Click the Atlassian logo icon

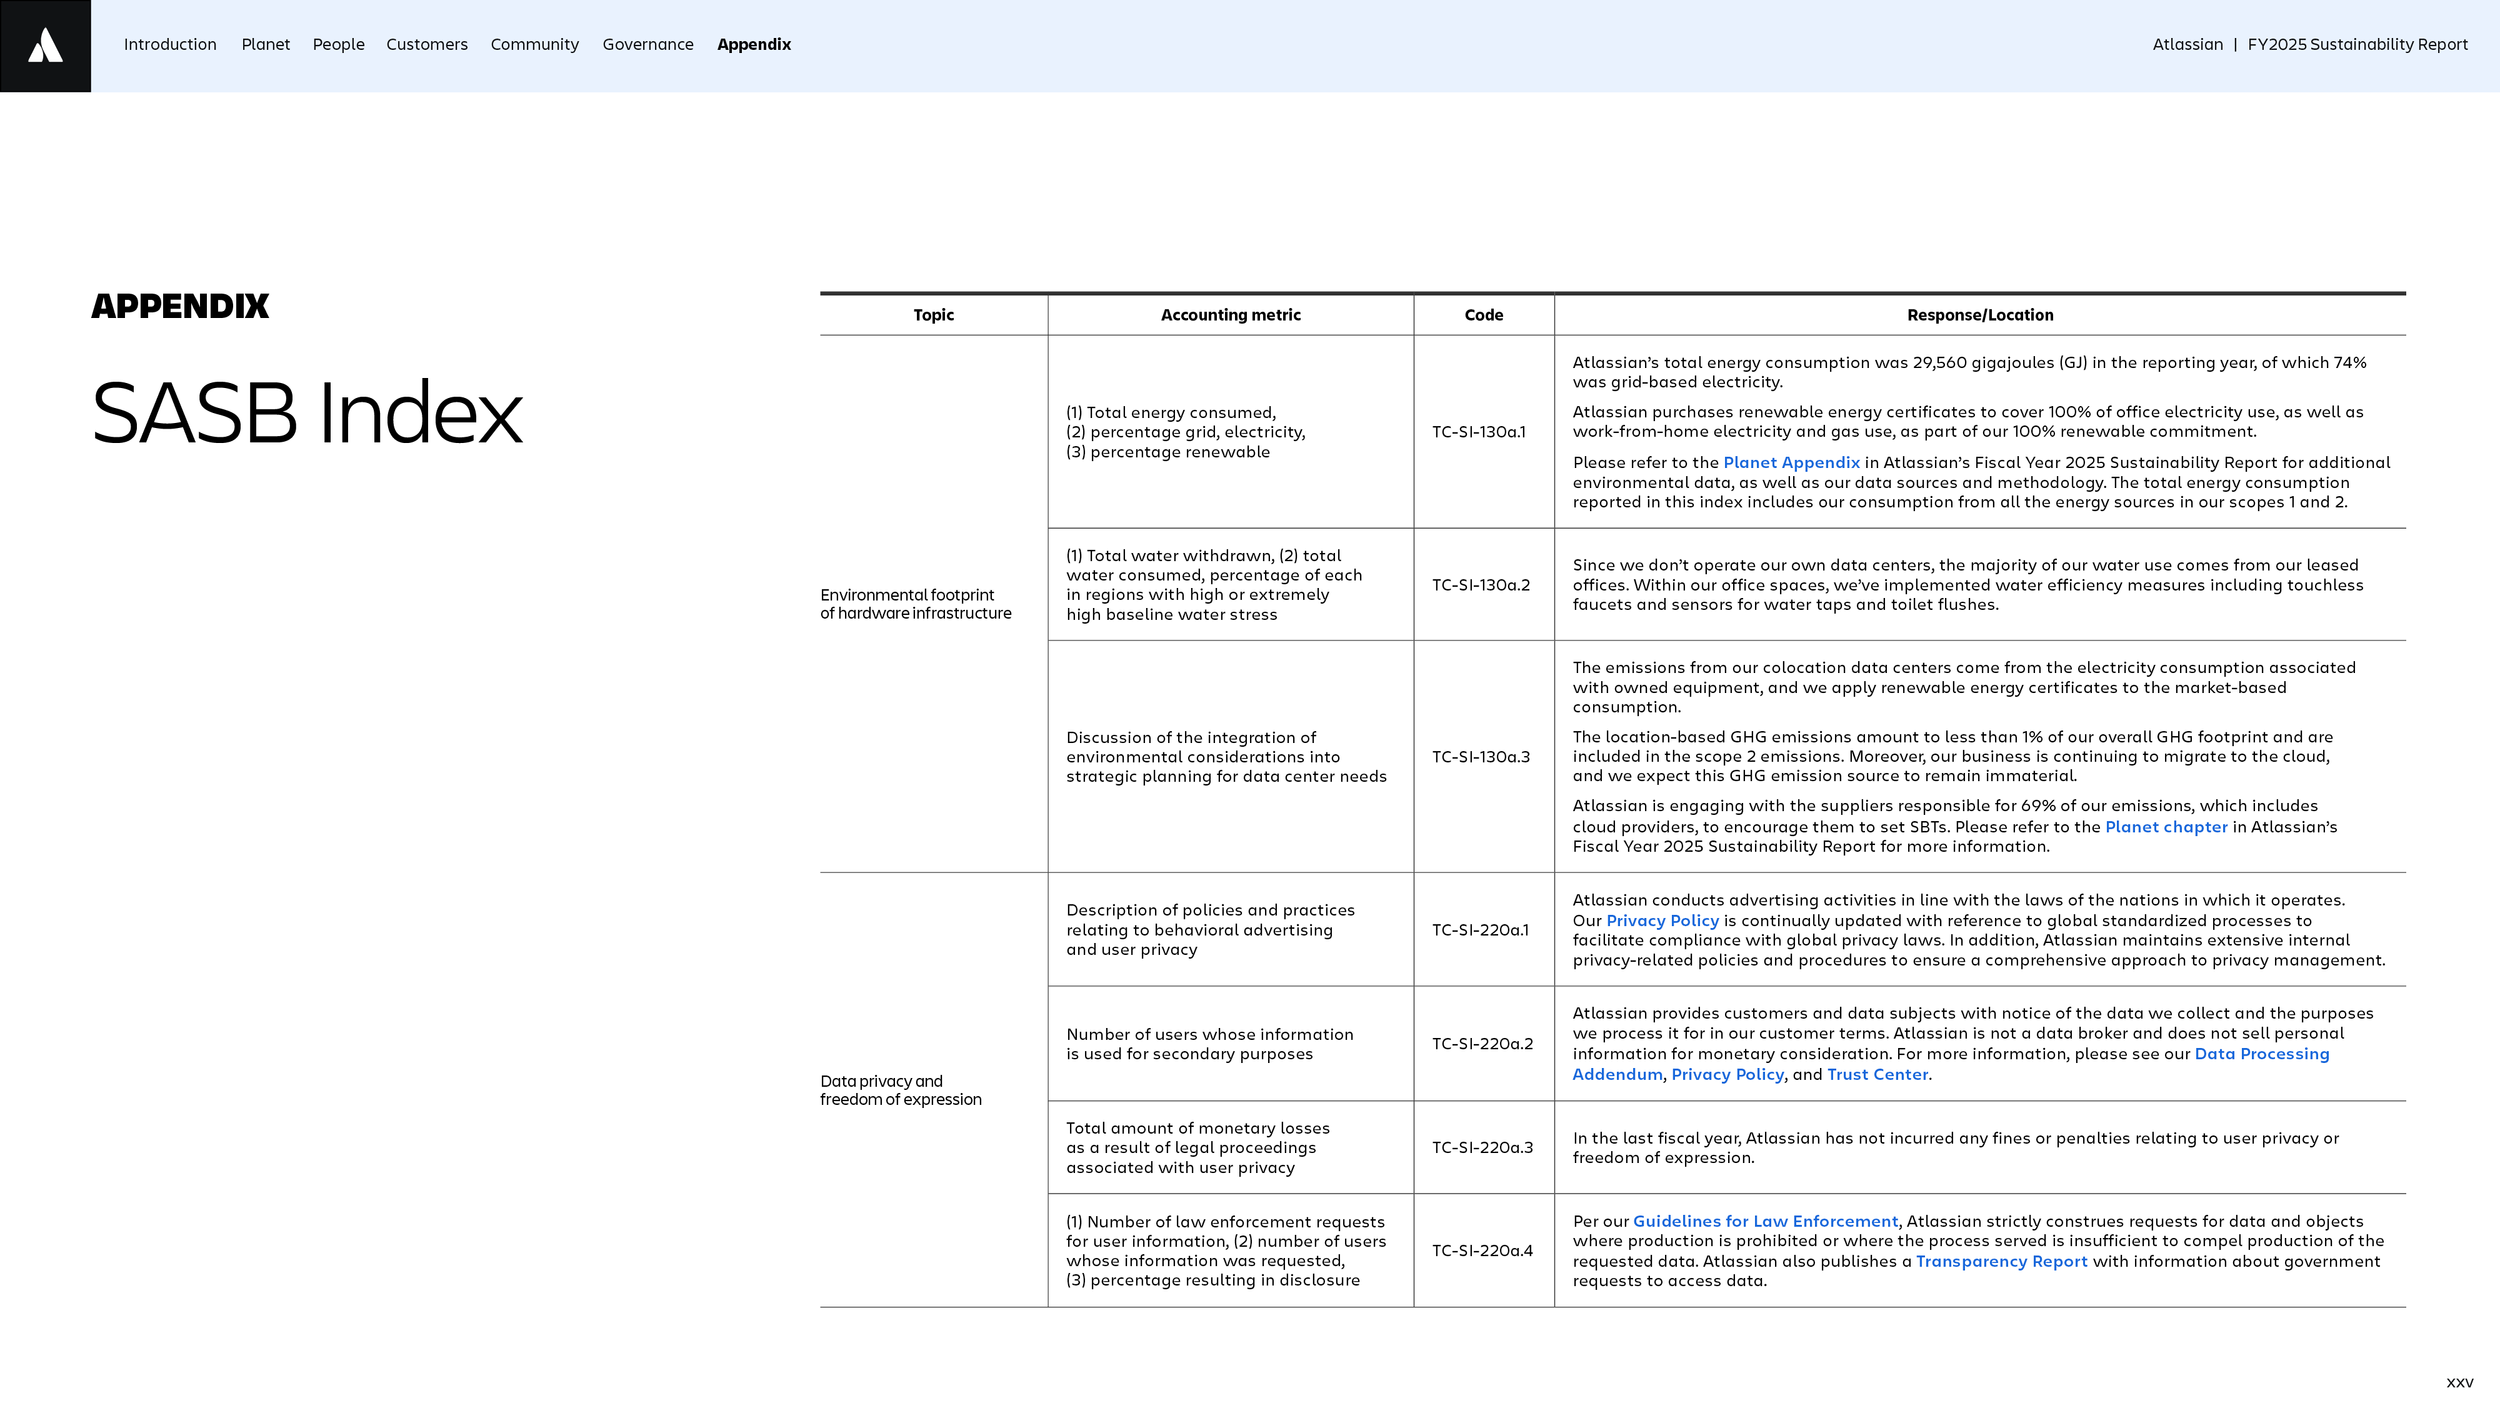click(x=45, y=46)
